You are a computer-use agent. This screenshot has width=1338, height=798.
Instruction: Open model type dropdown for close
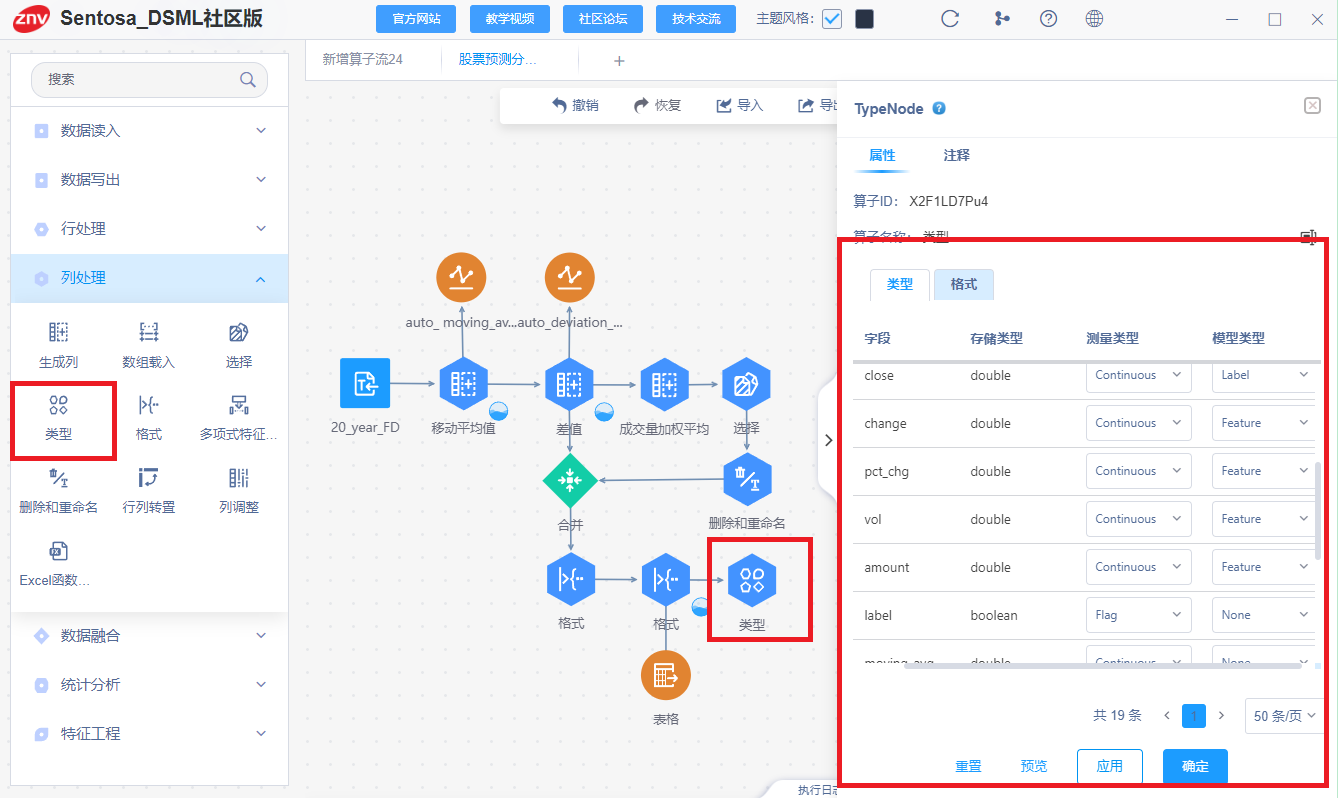(1264, 375)
